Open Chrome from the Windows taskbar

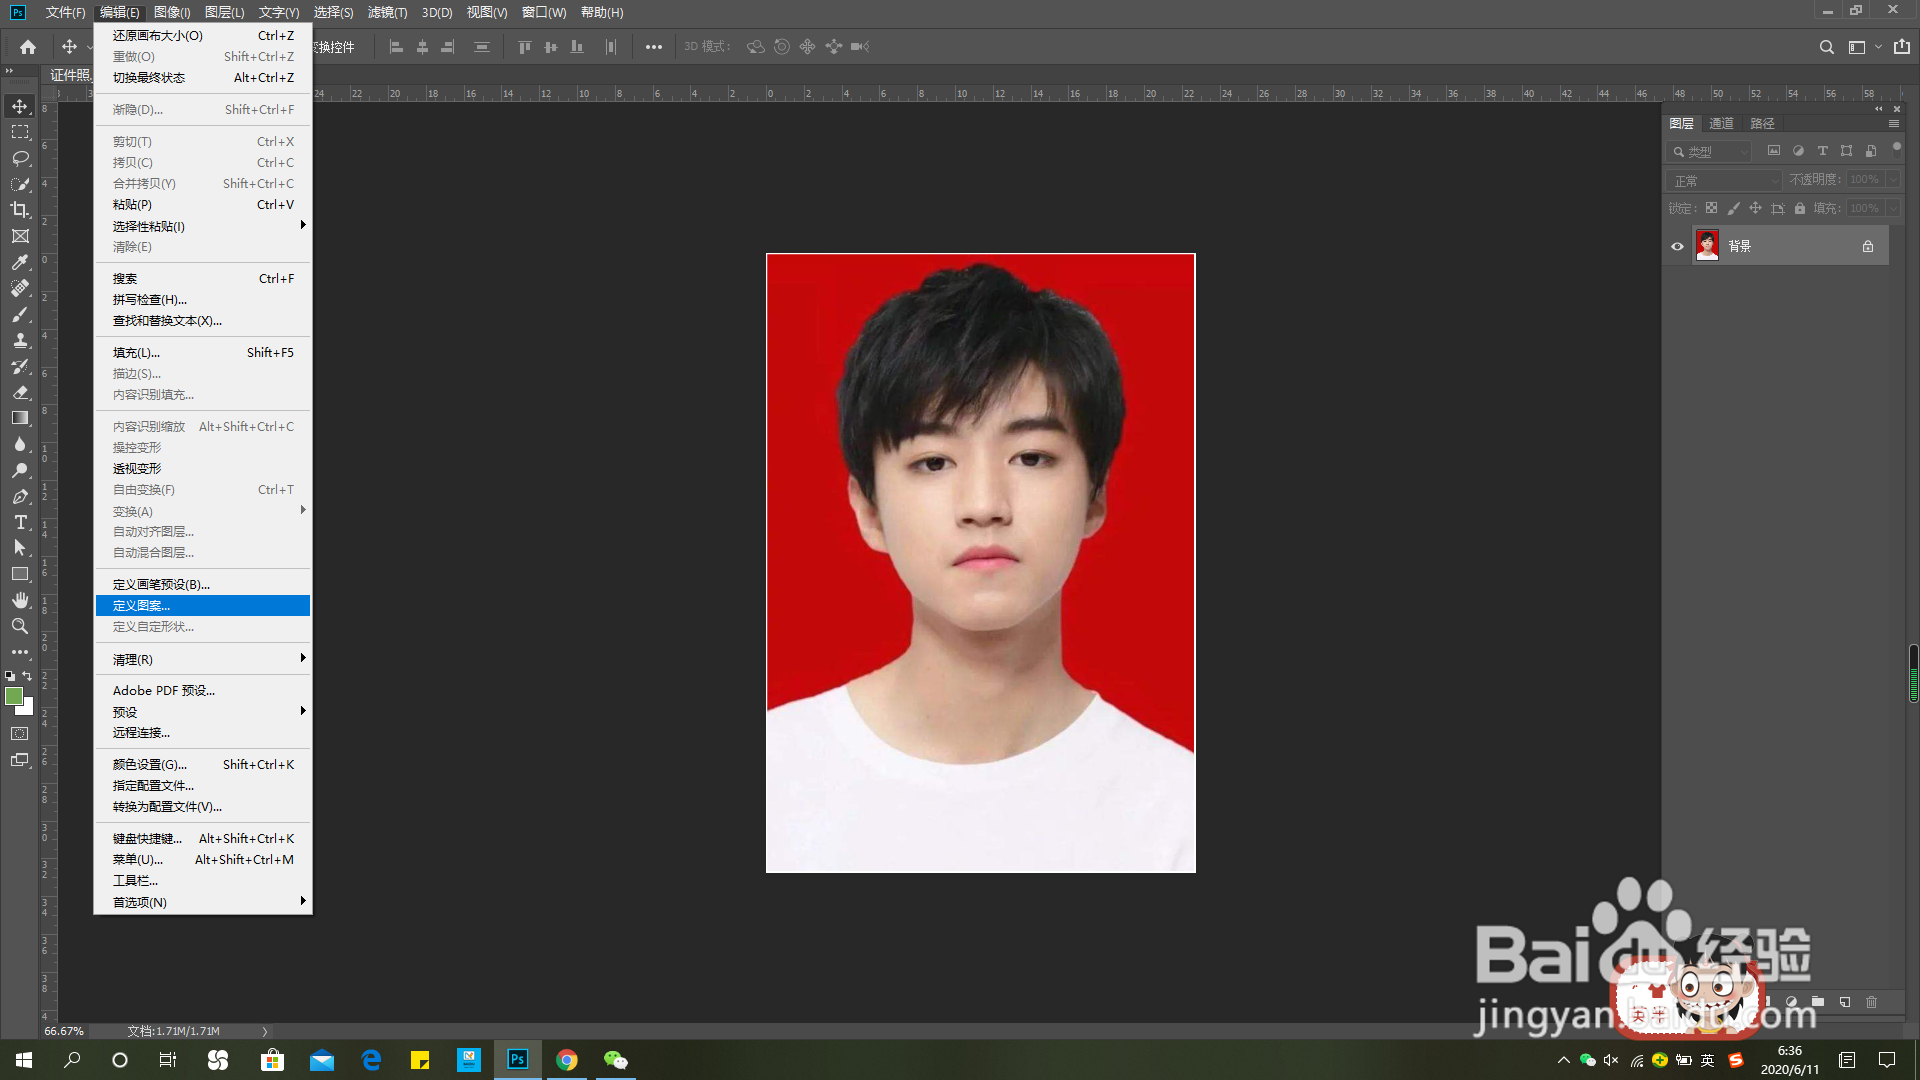[567, 1060]
